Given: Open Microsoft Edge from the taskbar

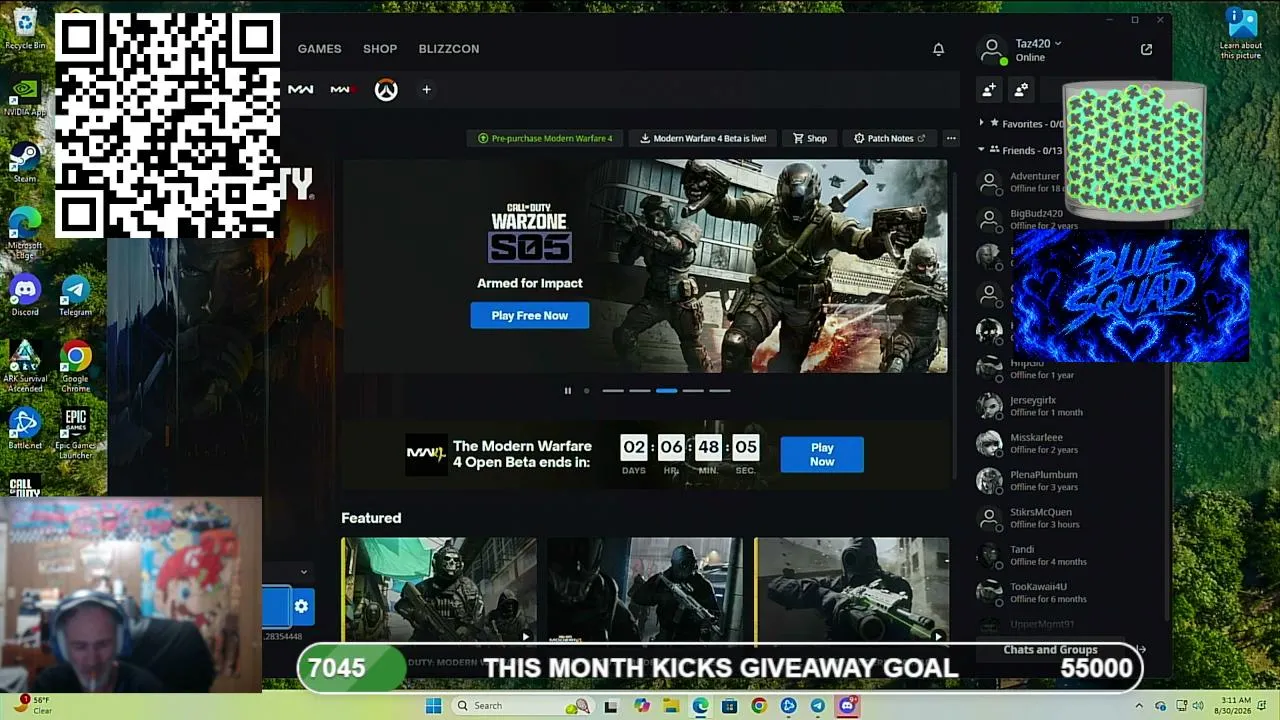Looking at the screenshot, I should [x=700, y=706].
